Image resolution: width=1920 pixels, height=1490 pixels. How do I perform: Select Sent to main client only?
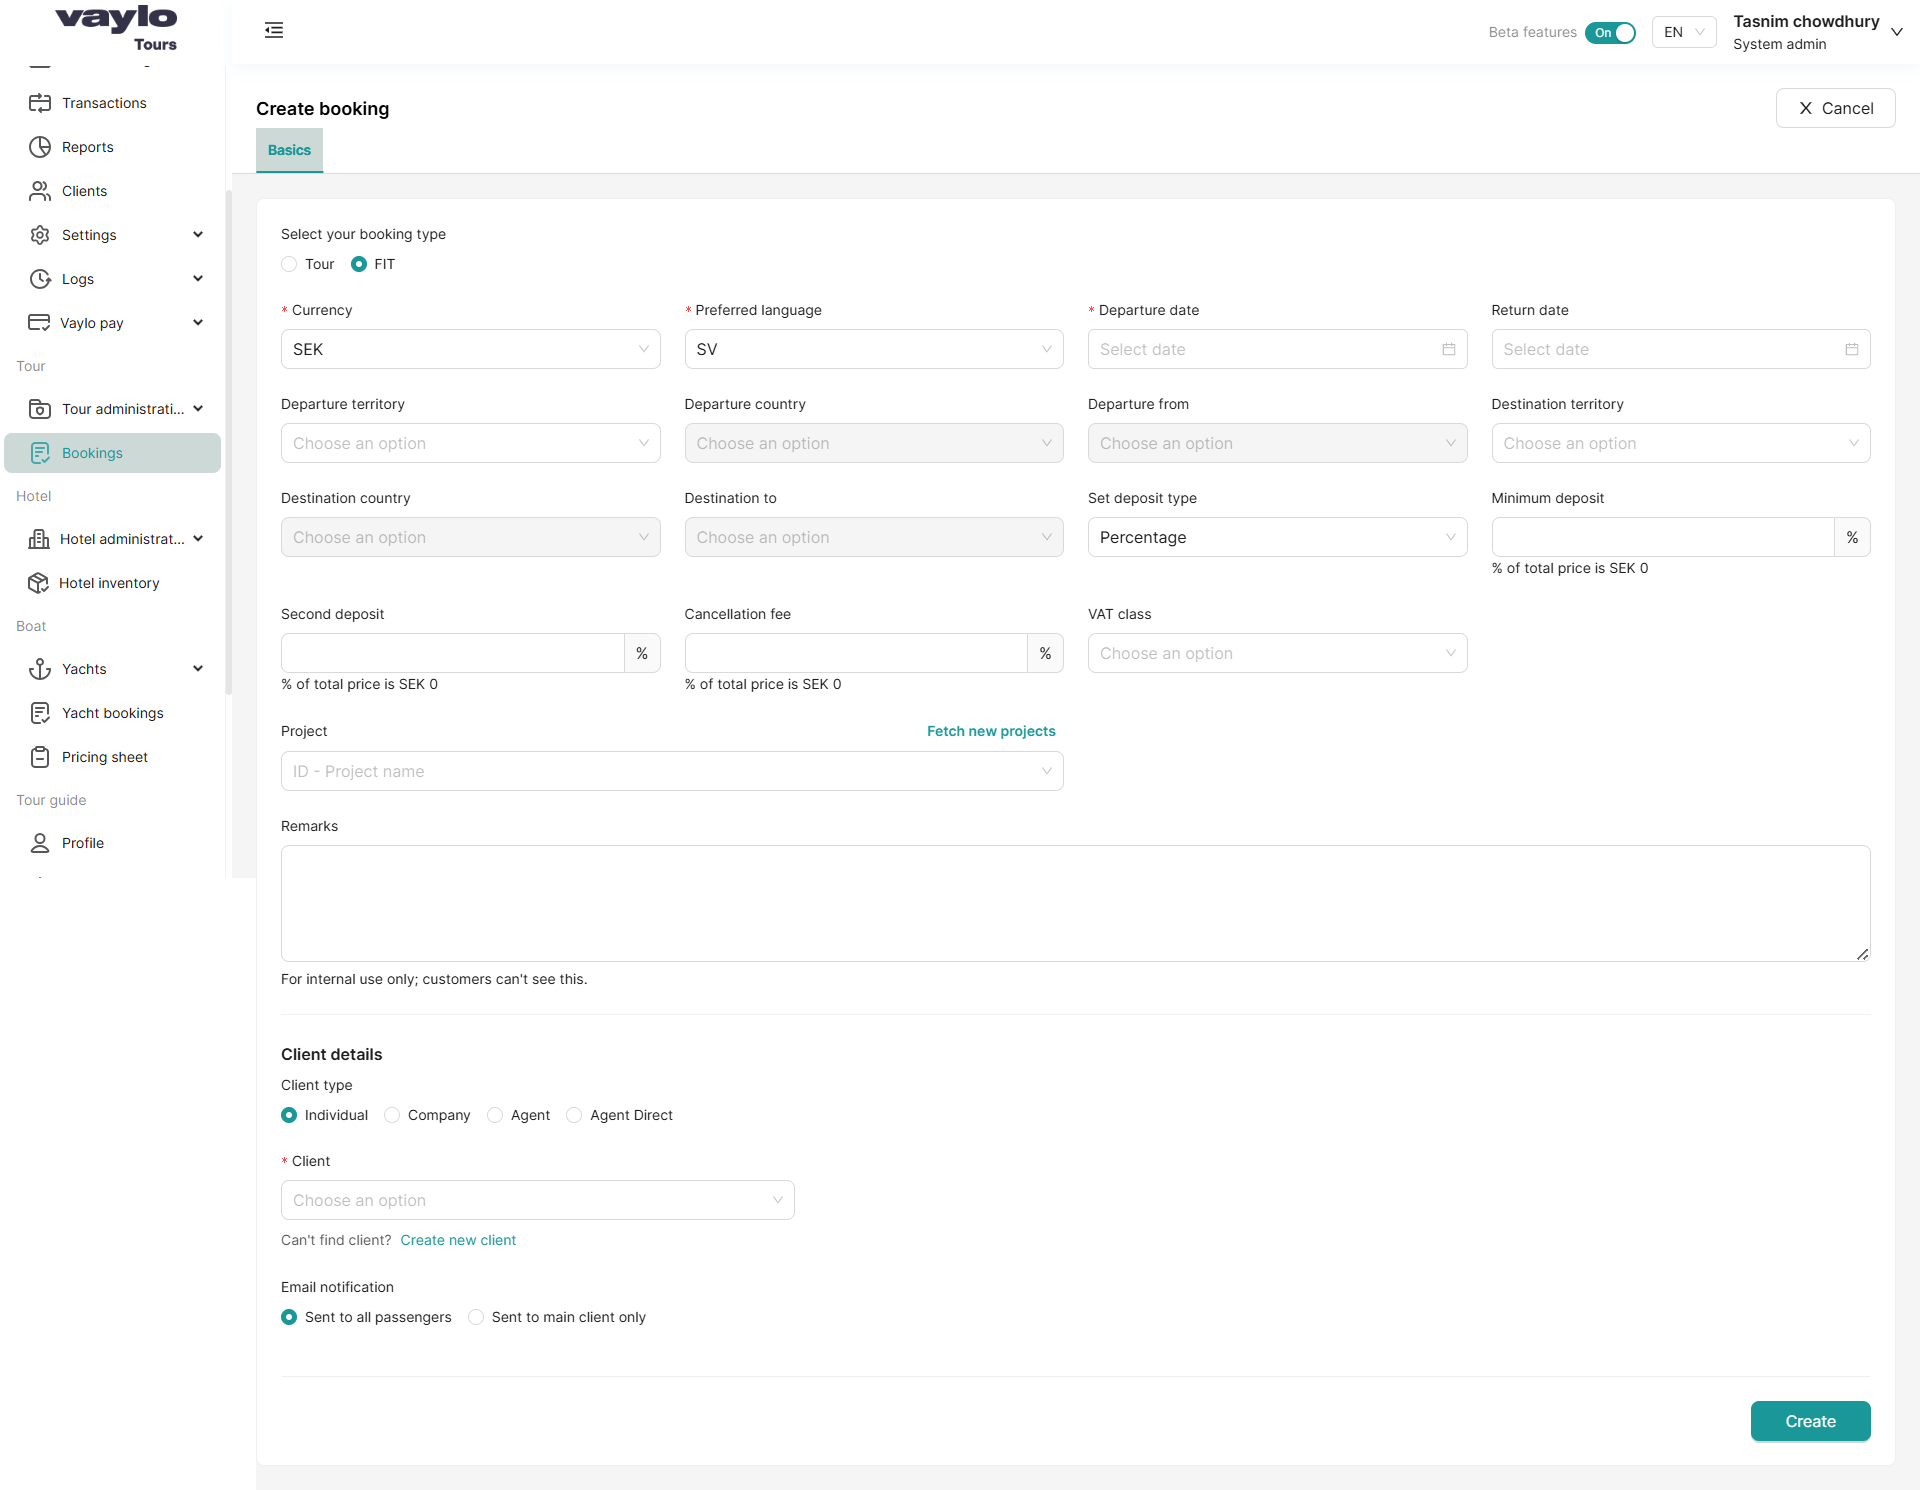[477, 1318]
